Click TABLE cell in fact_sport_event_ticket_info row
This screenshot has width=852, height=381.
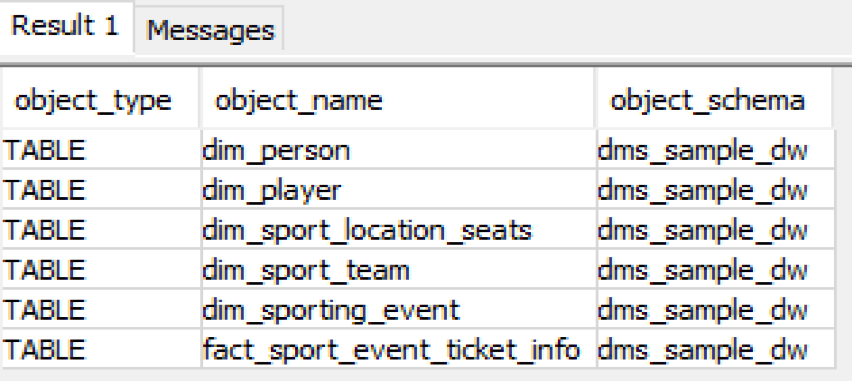point(101,349)
